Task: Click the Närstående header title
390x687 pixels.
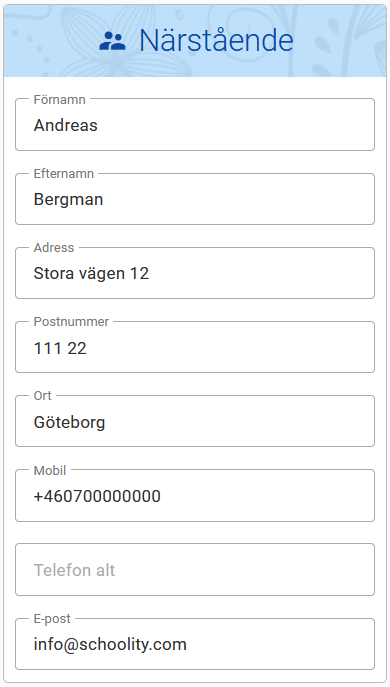Action: 216,40
